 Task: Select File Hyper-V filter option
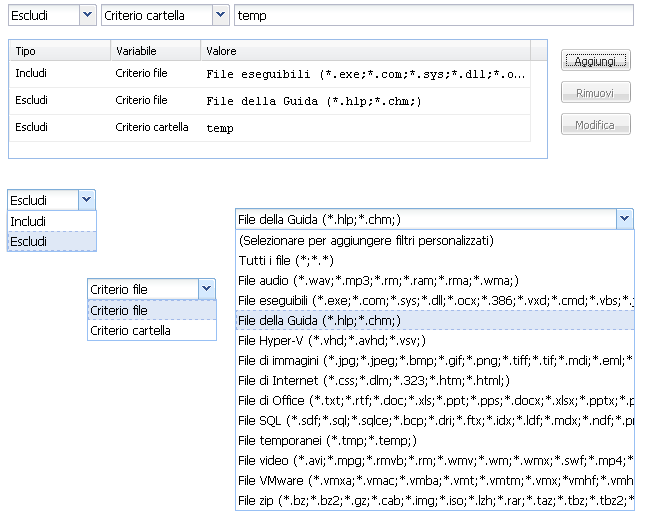click(x=434, y=340)
